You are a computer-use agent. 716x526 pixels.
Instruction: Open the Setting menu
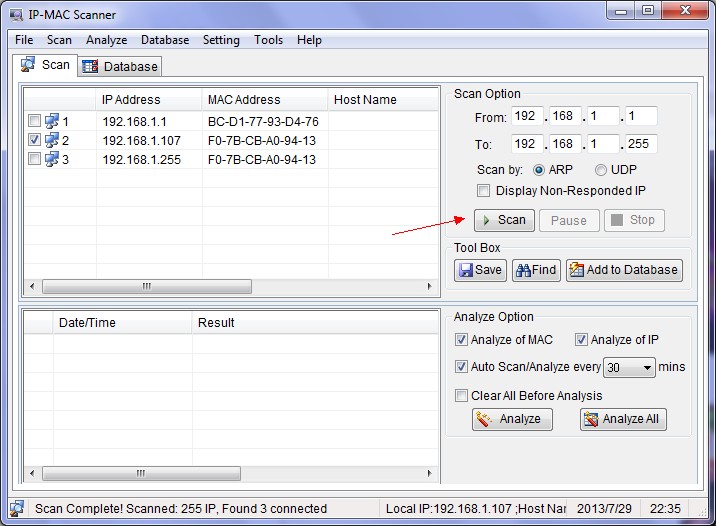[221, 40]
